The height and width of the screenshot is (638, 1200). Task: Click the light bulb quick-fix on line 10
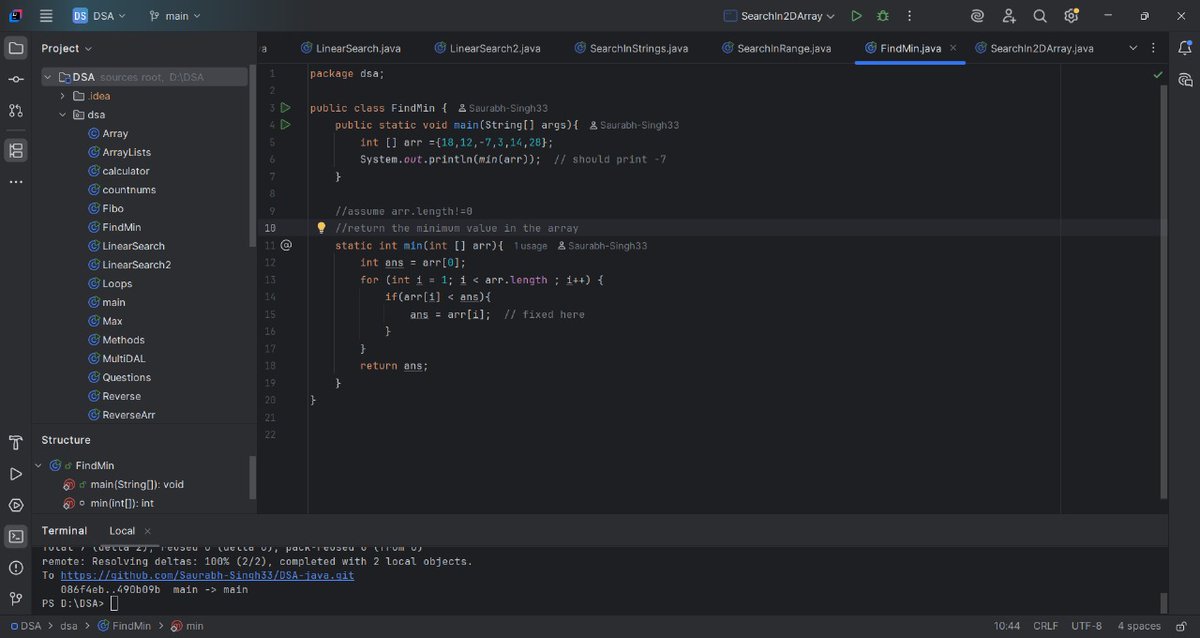(322, 228)
